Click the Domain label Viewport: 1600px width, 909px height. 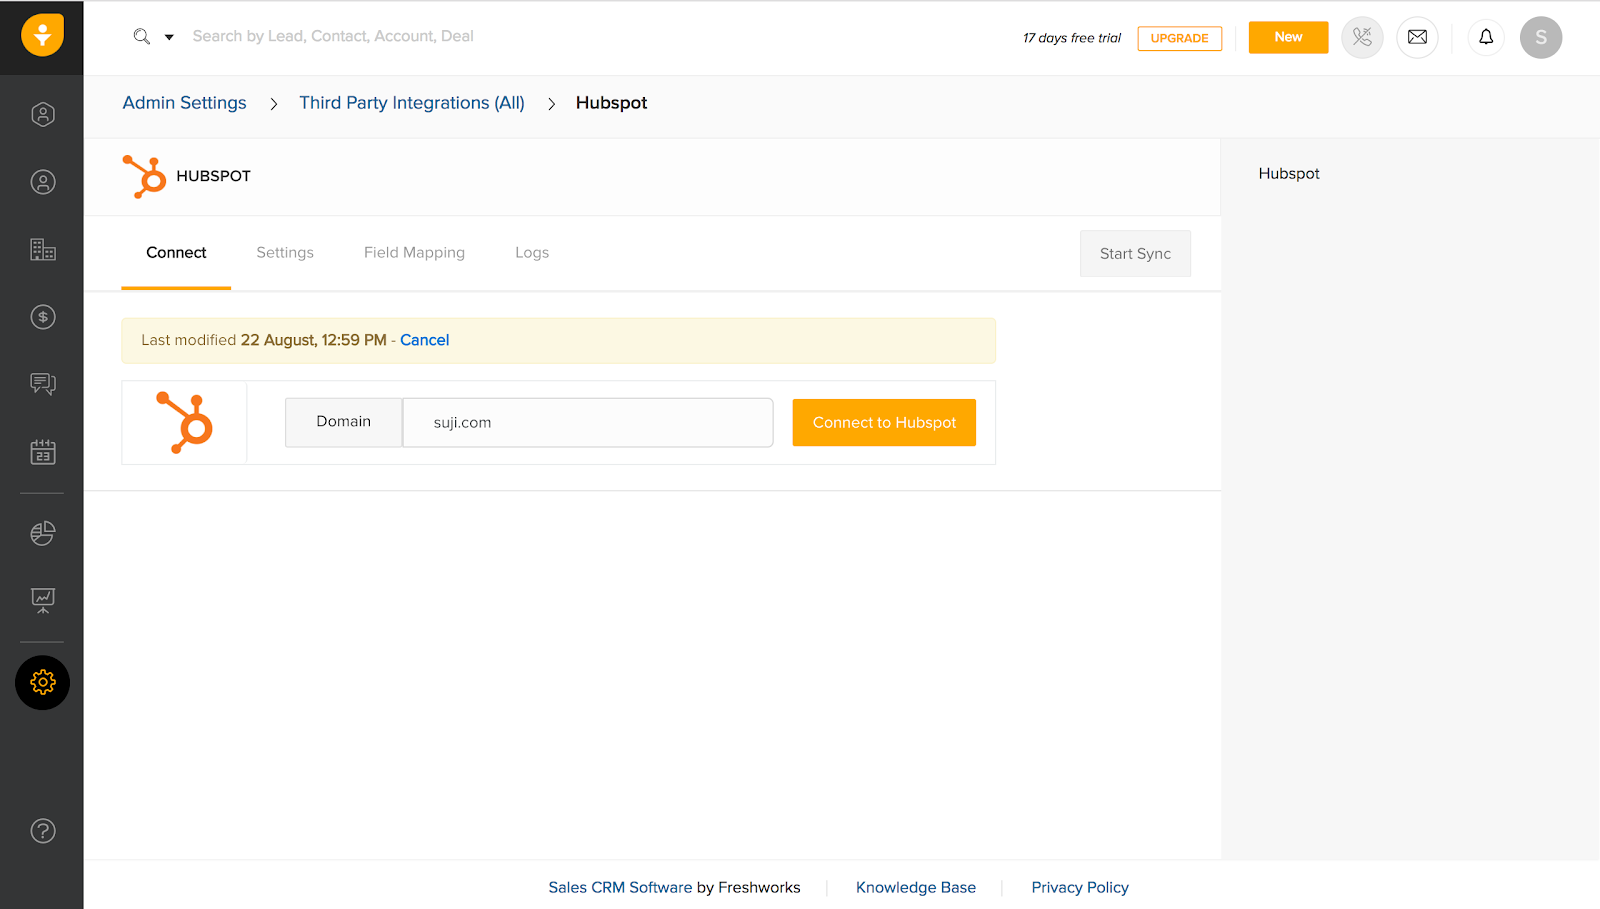[344, 422]
